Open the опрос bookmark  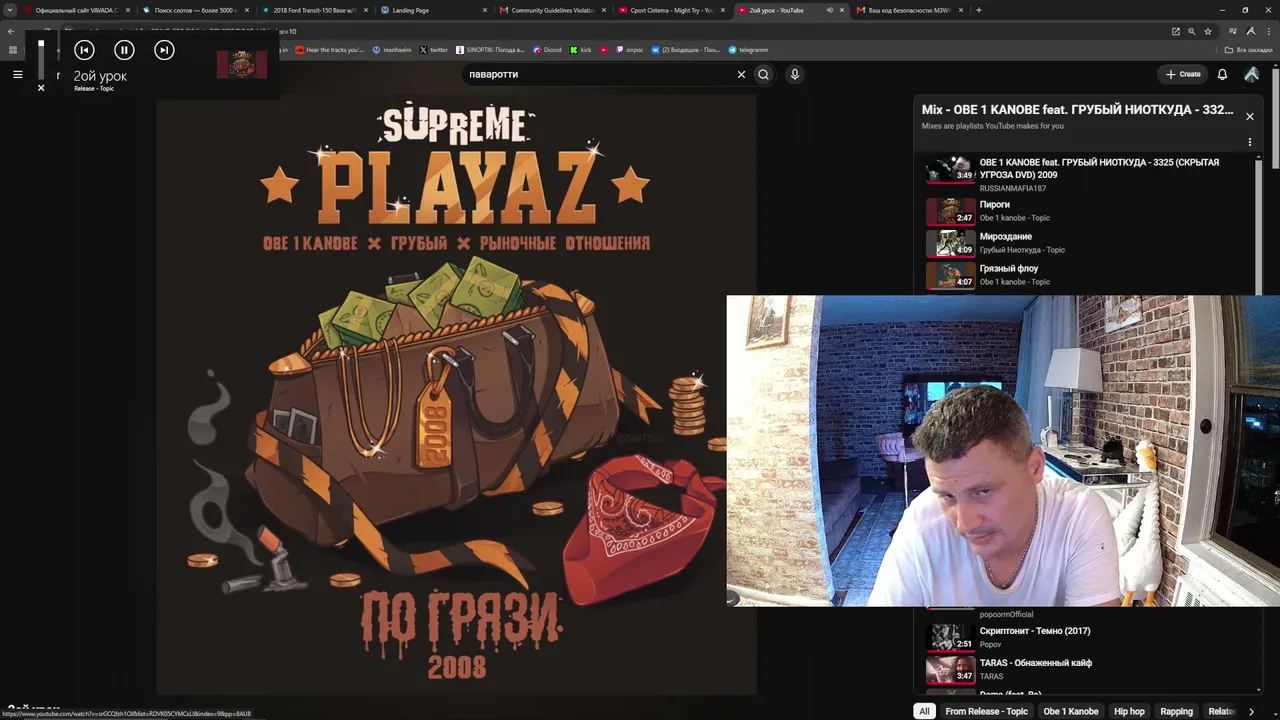[x=630, y=49]
